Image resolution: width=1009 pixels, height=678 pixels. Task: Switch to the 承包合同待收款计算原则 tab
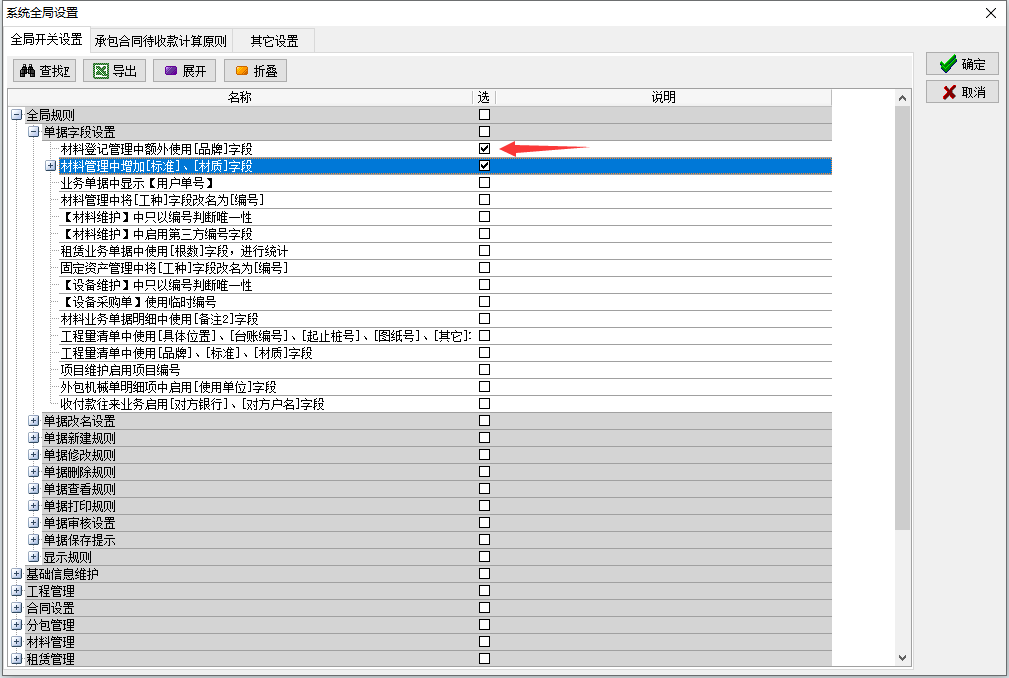(160, 41)
